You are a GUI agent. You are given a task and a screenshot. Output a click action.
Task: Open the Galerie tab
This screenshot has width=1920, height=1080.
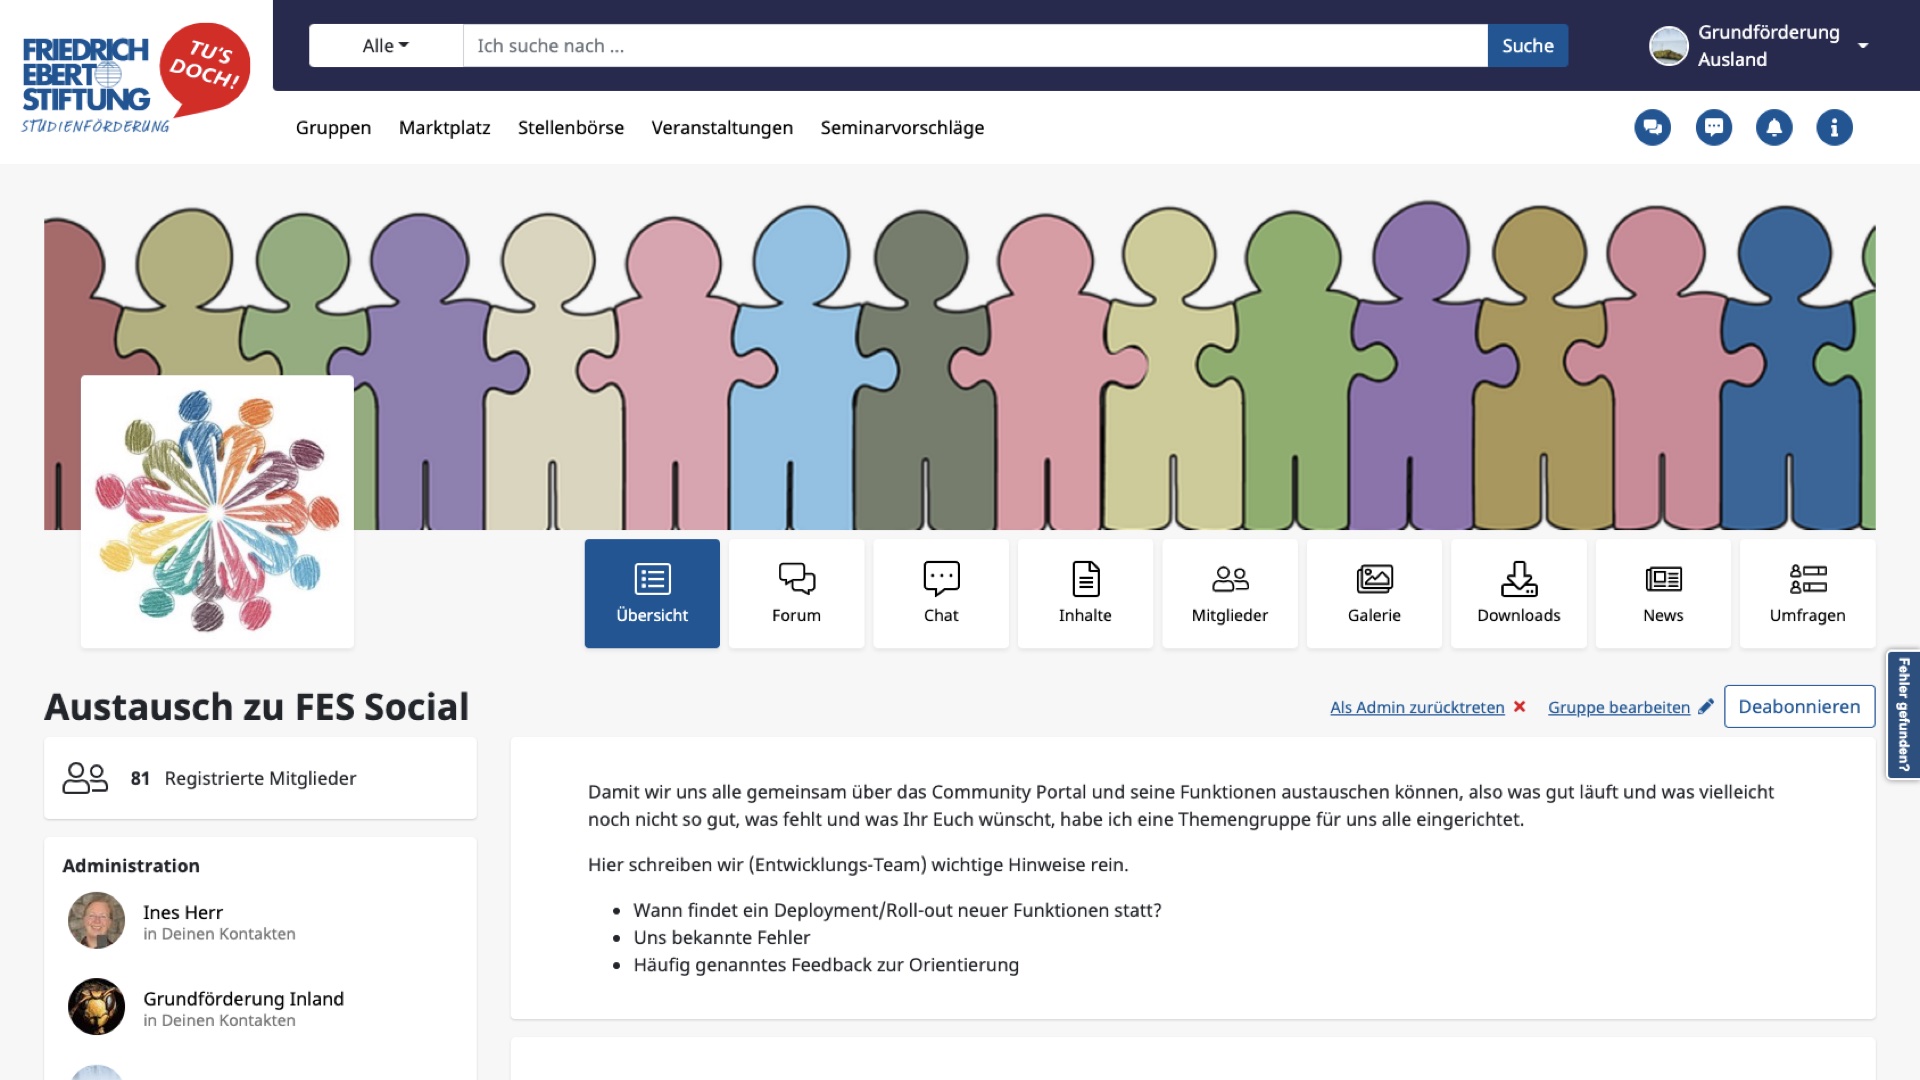[1374, 593]
